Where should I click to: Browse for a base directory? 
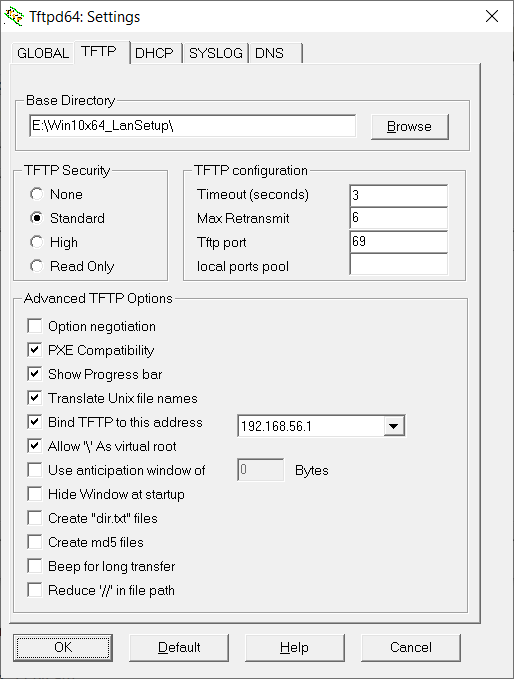(410, 126)
